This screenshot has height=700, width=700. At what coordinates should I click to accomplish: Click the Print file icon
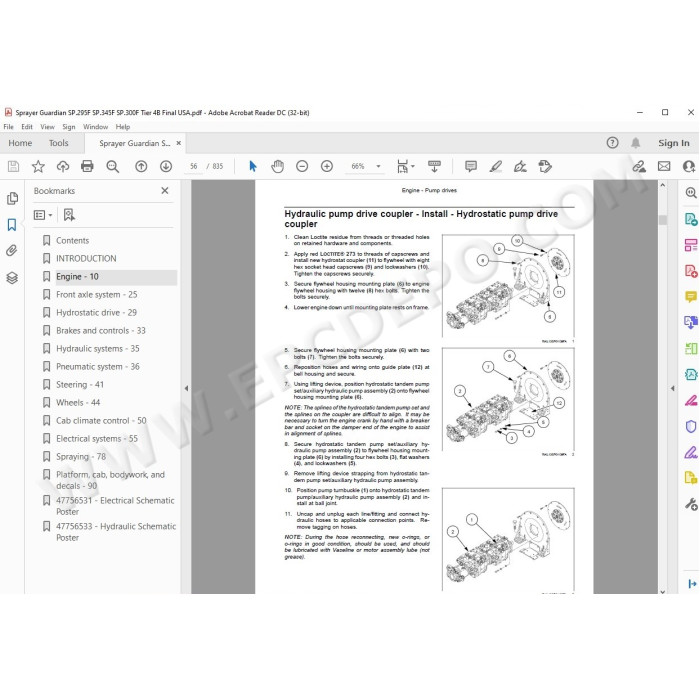click(87, 167)
